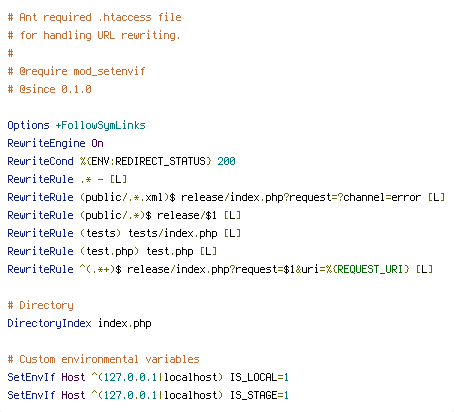The width and height of the screenshot is (454, 412).
Task: Click the RewriteCond directive keyword
Action: click(x=40, y=161)
